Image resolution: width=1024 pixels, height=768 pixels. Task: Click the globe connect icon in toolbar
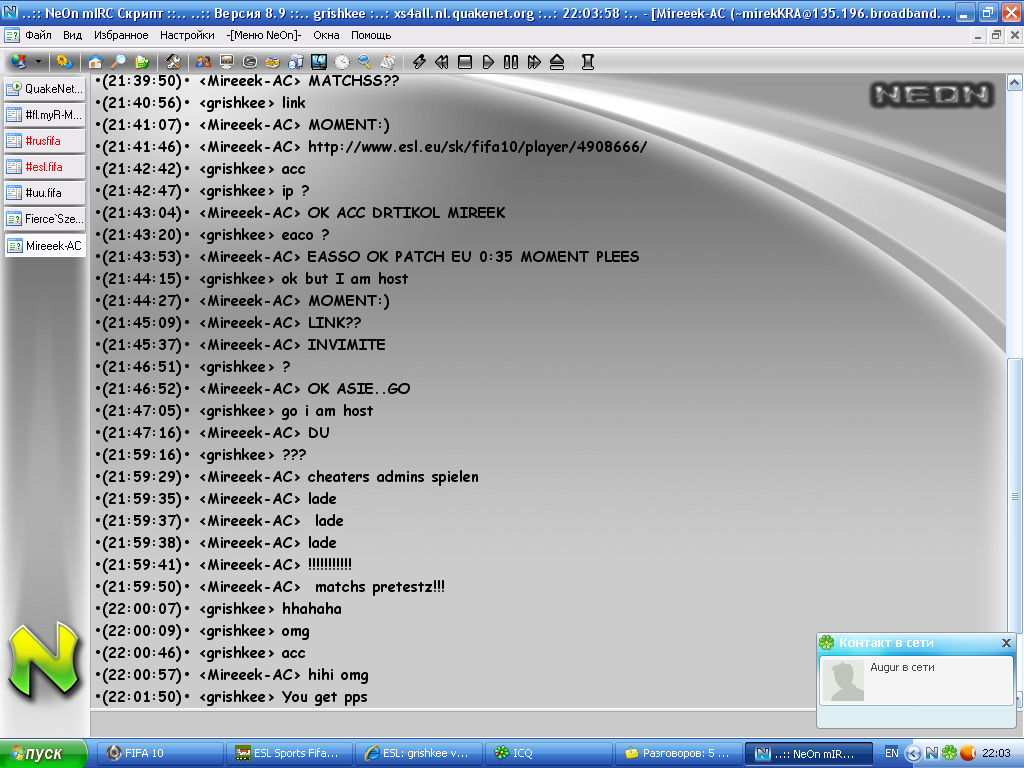tap(19, 62)
